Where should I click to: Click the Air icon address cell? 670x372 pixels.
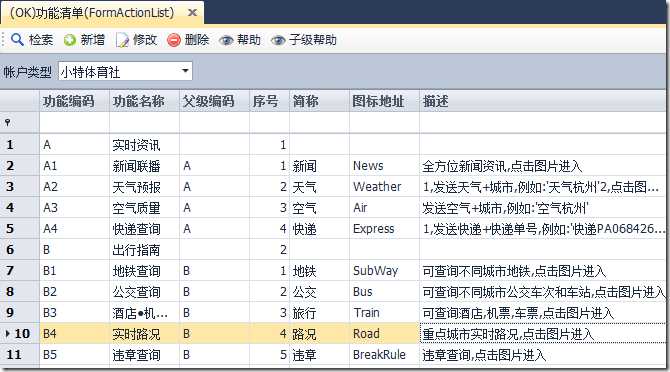(x=385, y=208)
